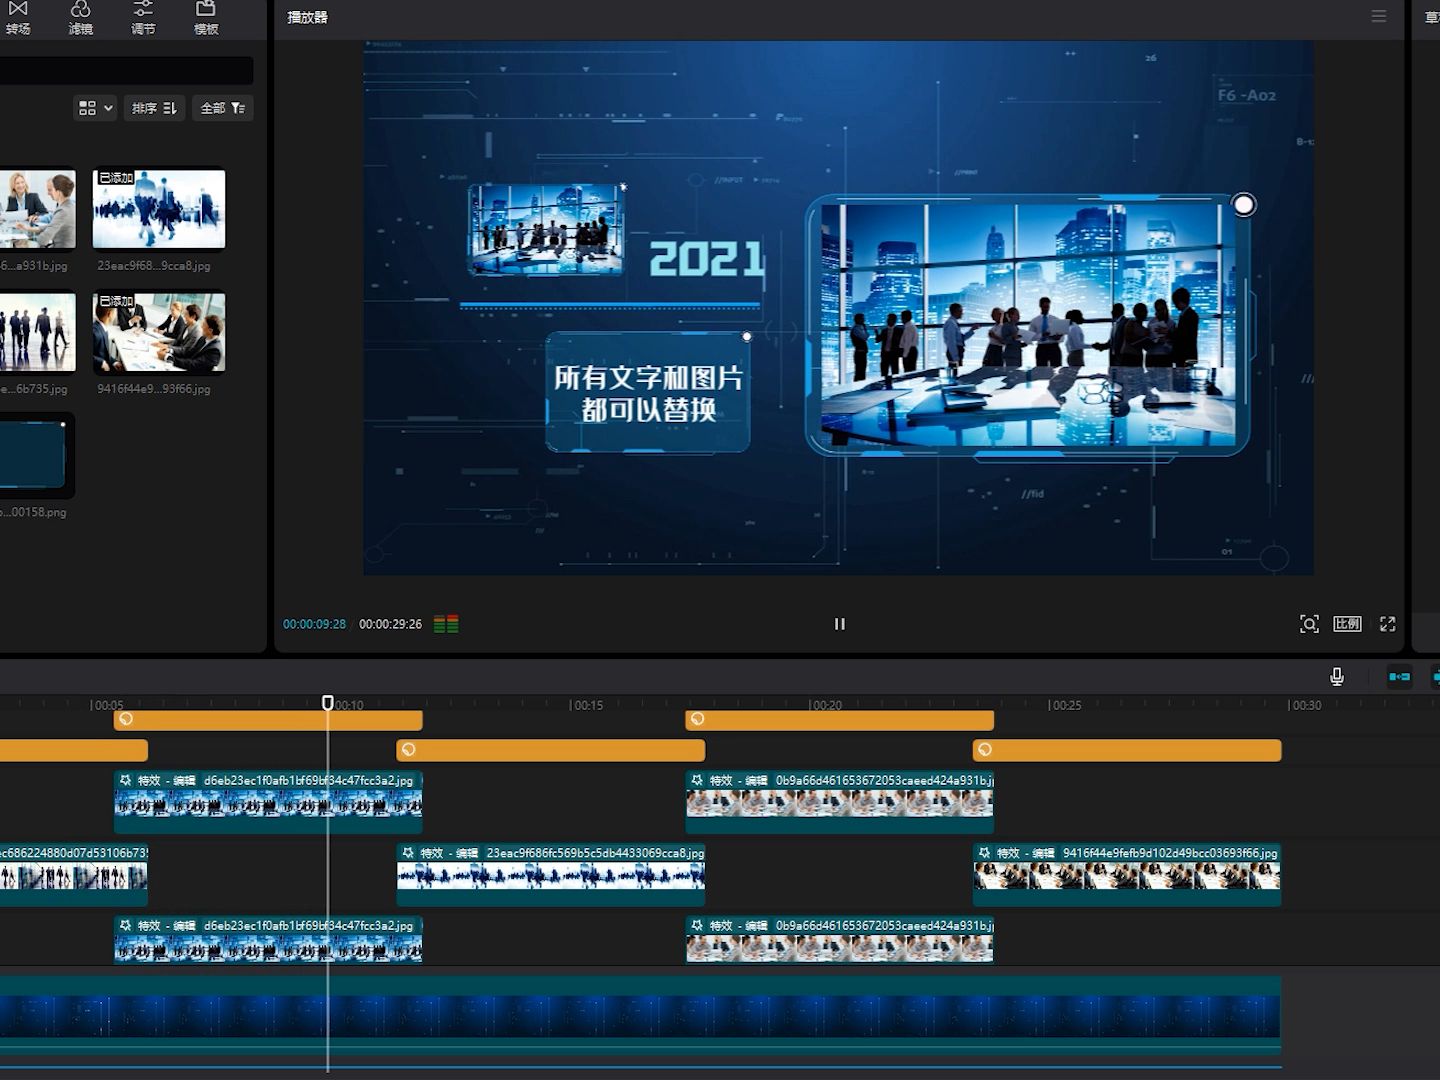1440x1080 pixels.
Task: Click the preview zoom magnifier icon
Action: click(1309, 624)
